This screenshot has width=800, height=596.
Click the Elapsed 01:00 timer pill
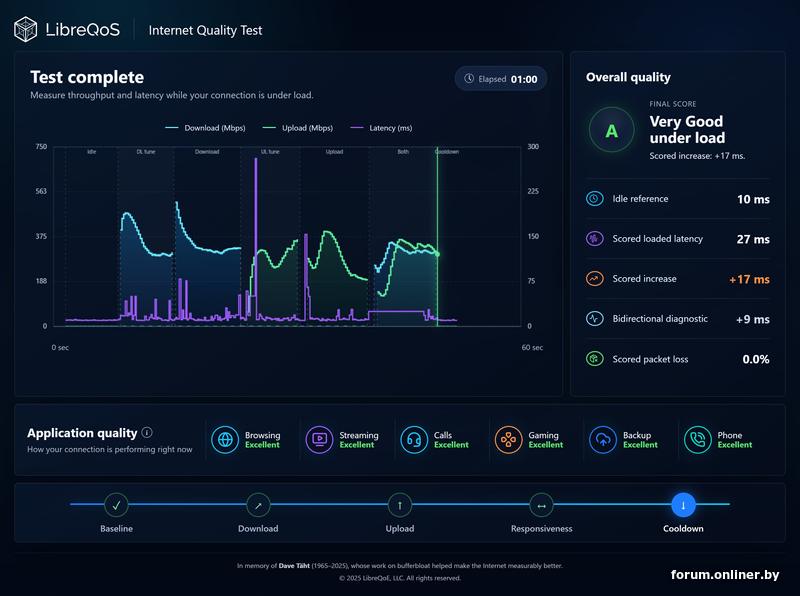(501, 79)
